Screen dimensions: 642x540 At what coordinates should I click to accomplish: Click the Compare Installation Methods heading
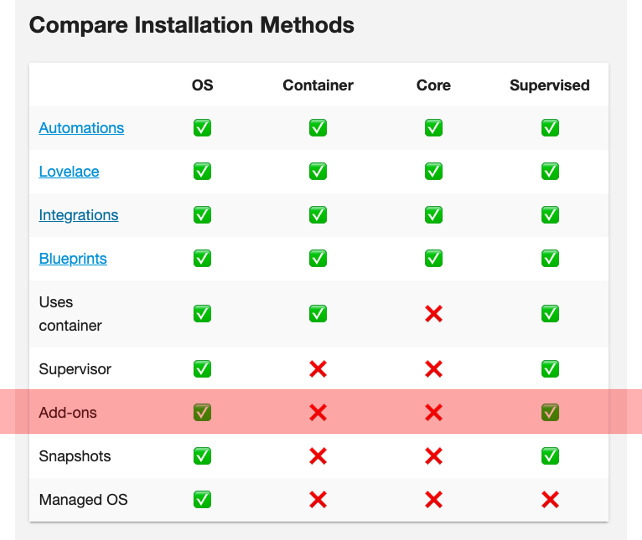pyautogui.click(x=192, y=25)
